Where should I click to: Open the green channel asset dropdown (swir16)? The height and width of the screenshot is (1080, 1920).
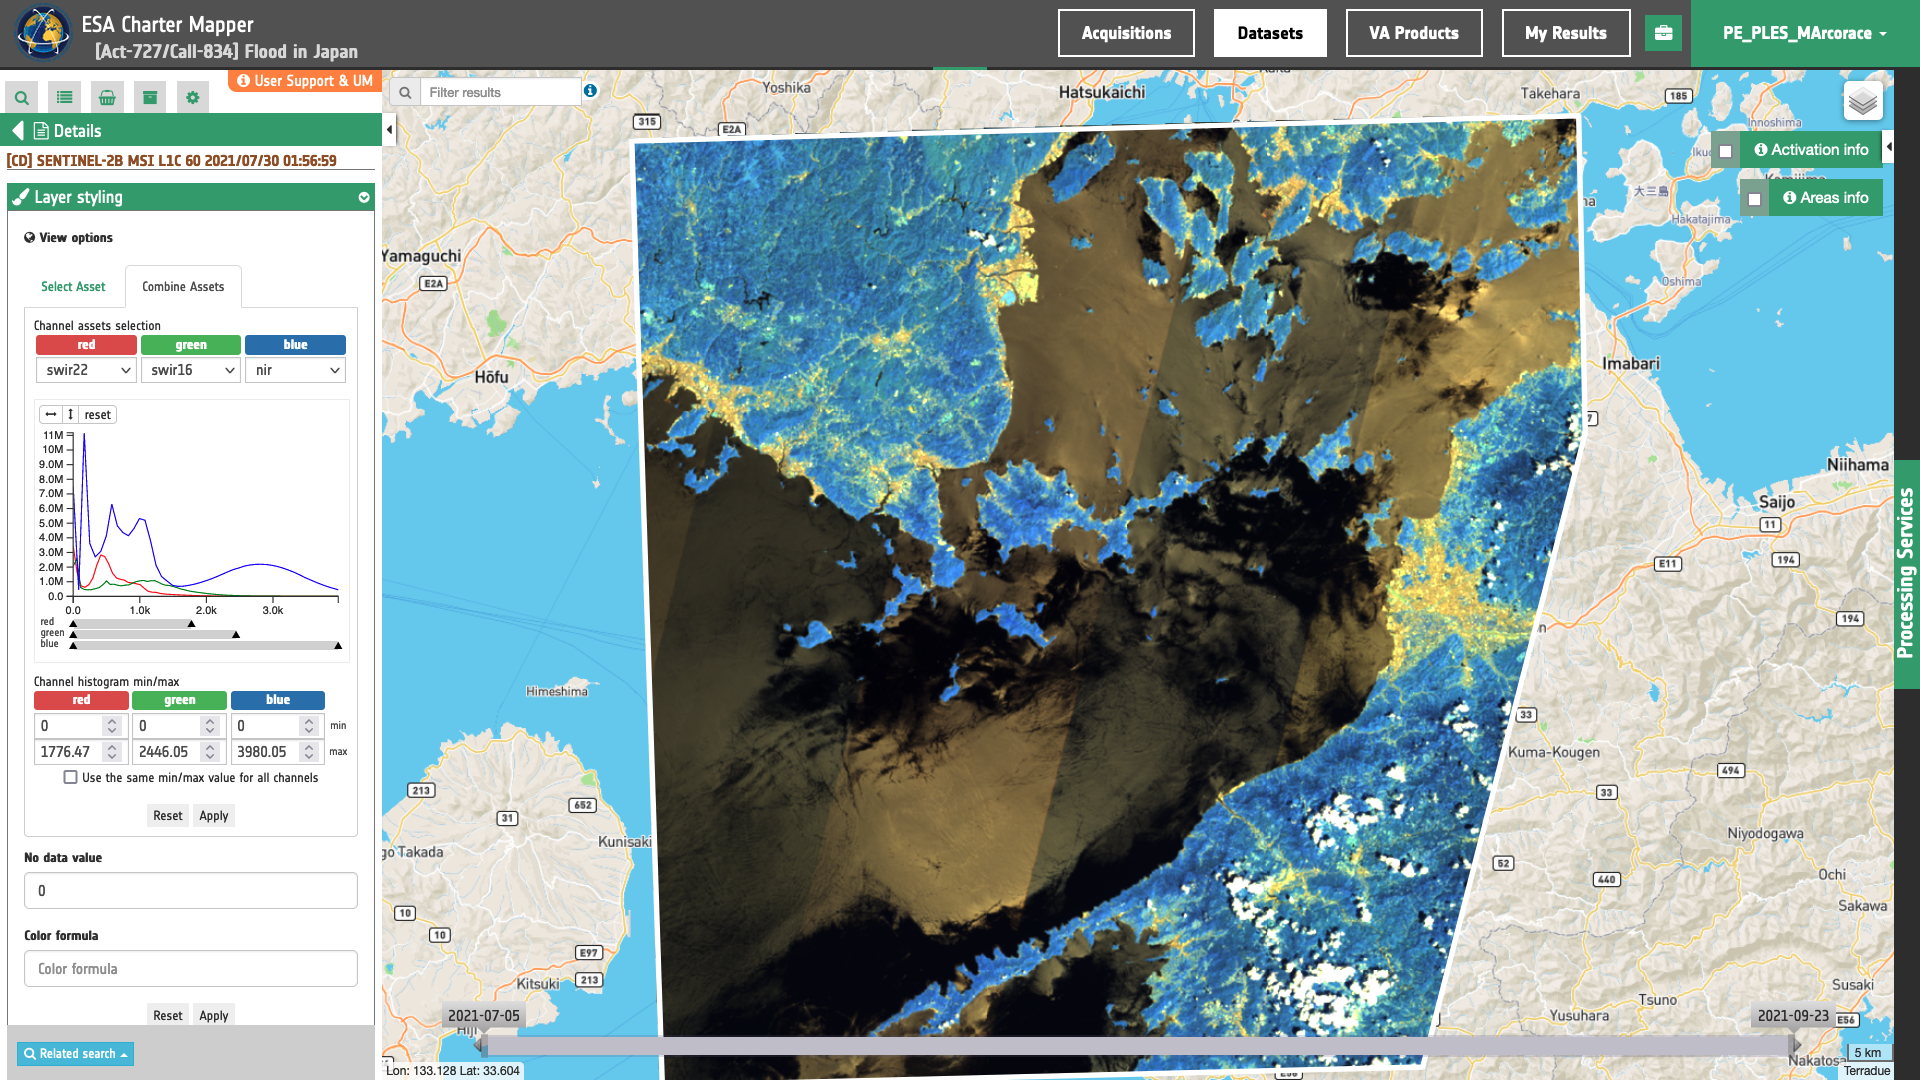190,370
